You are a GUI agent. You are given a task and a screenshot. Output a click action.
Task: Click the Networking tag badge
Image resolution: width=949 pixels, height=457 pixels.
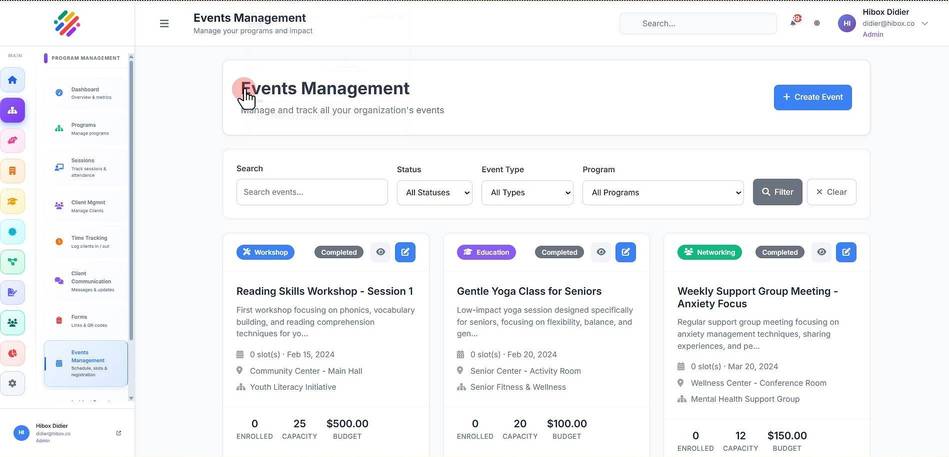click(x=709, y=252)
